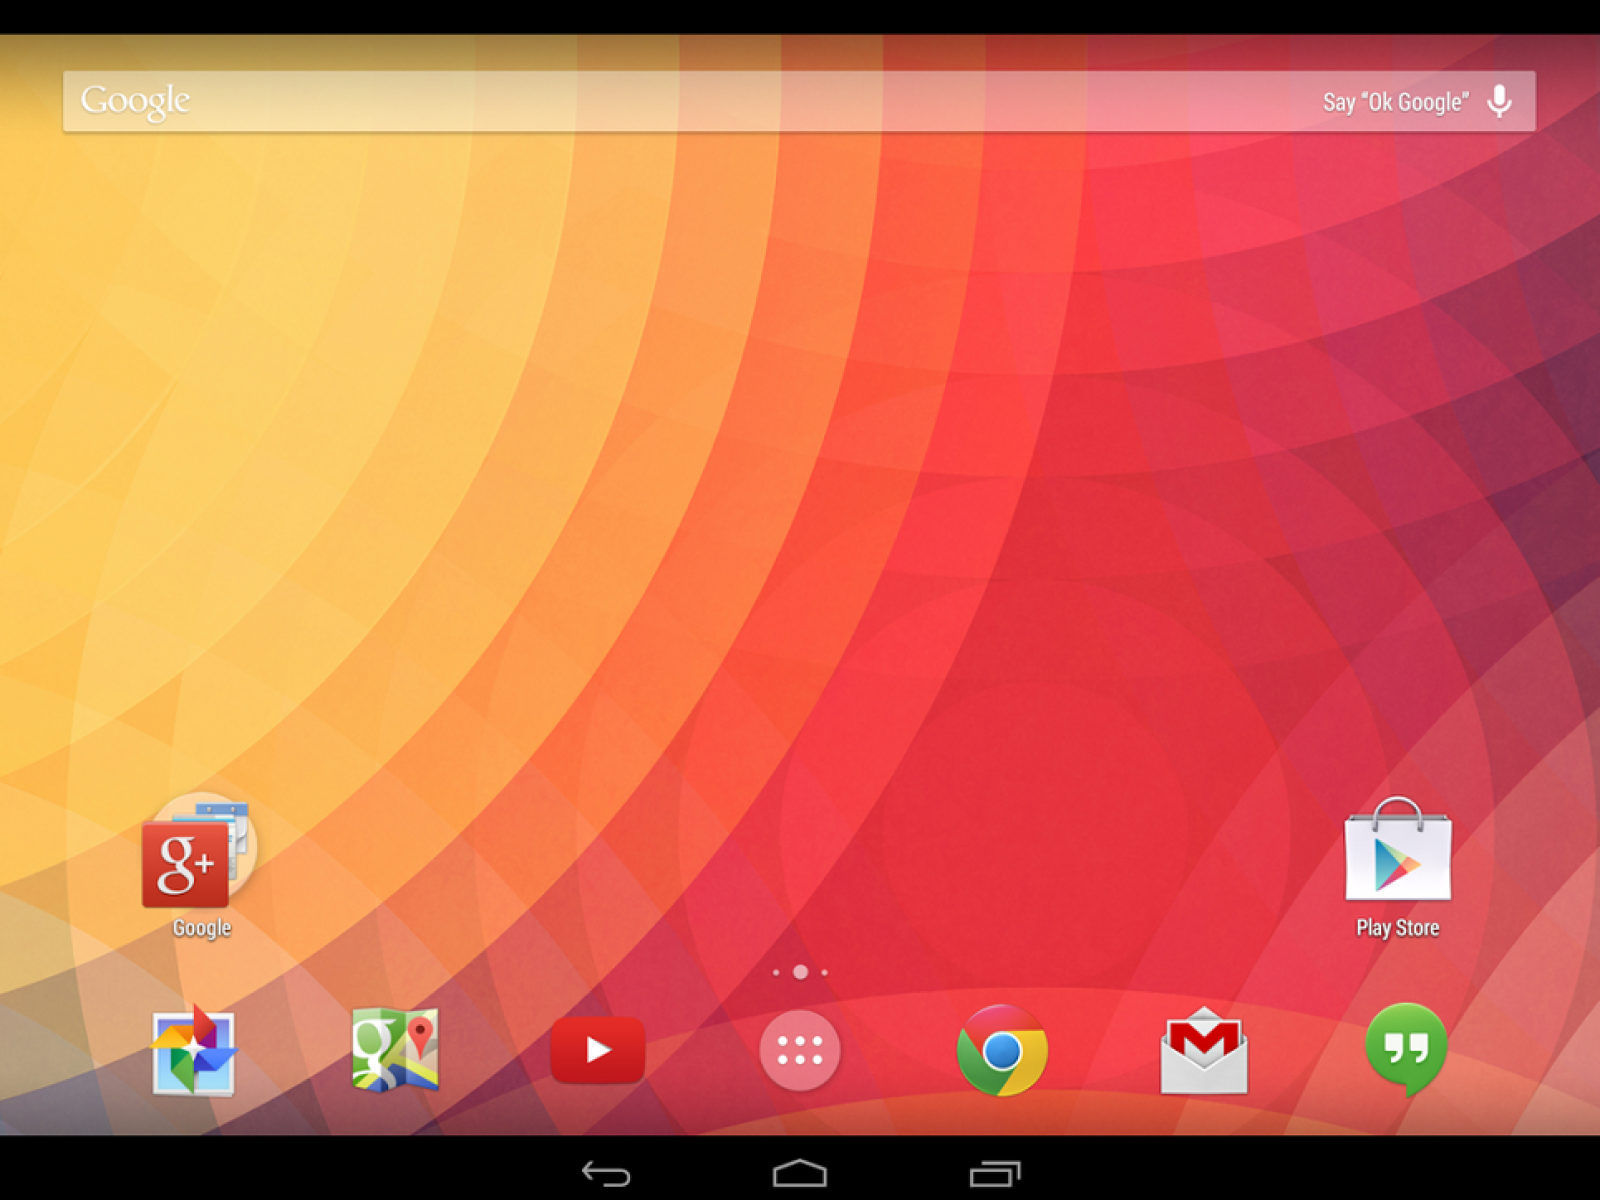Open the Gmail app
Viewport: 1600px width, 1200px height.
pyautogui.click(x=1204, y=1050)
